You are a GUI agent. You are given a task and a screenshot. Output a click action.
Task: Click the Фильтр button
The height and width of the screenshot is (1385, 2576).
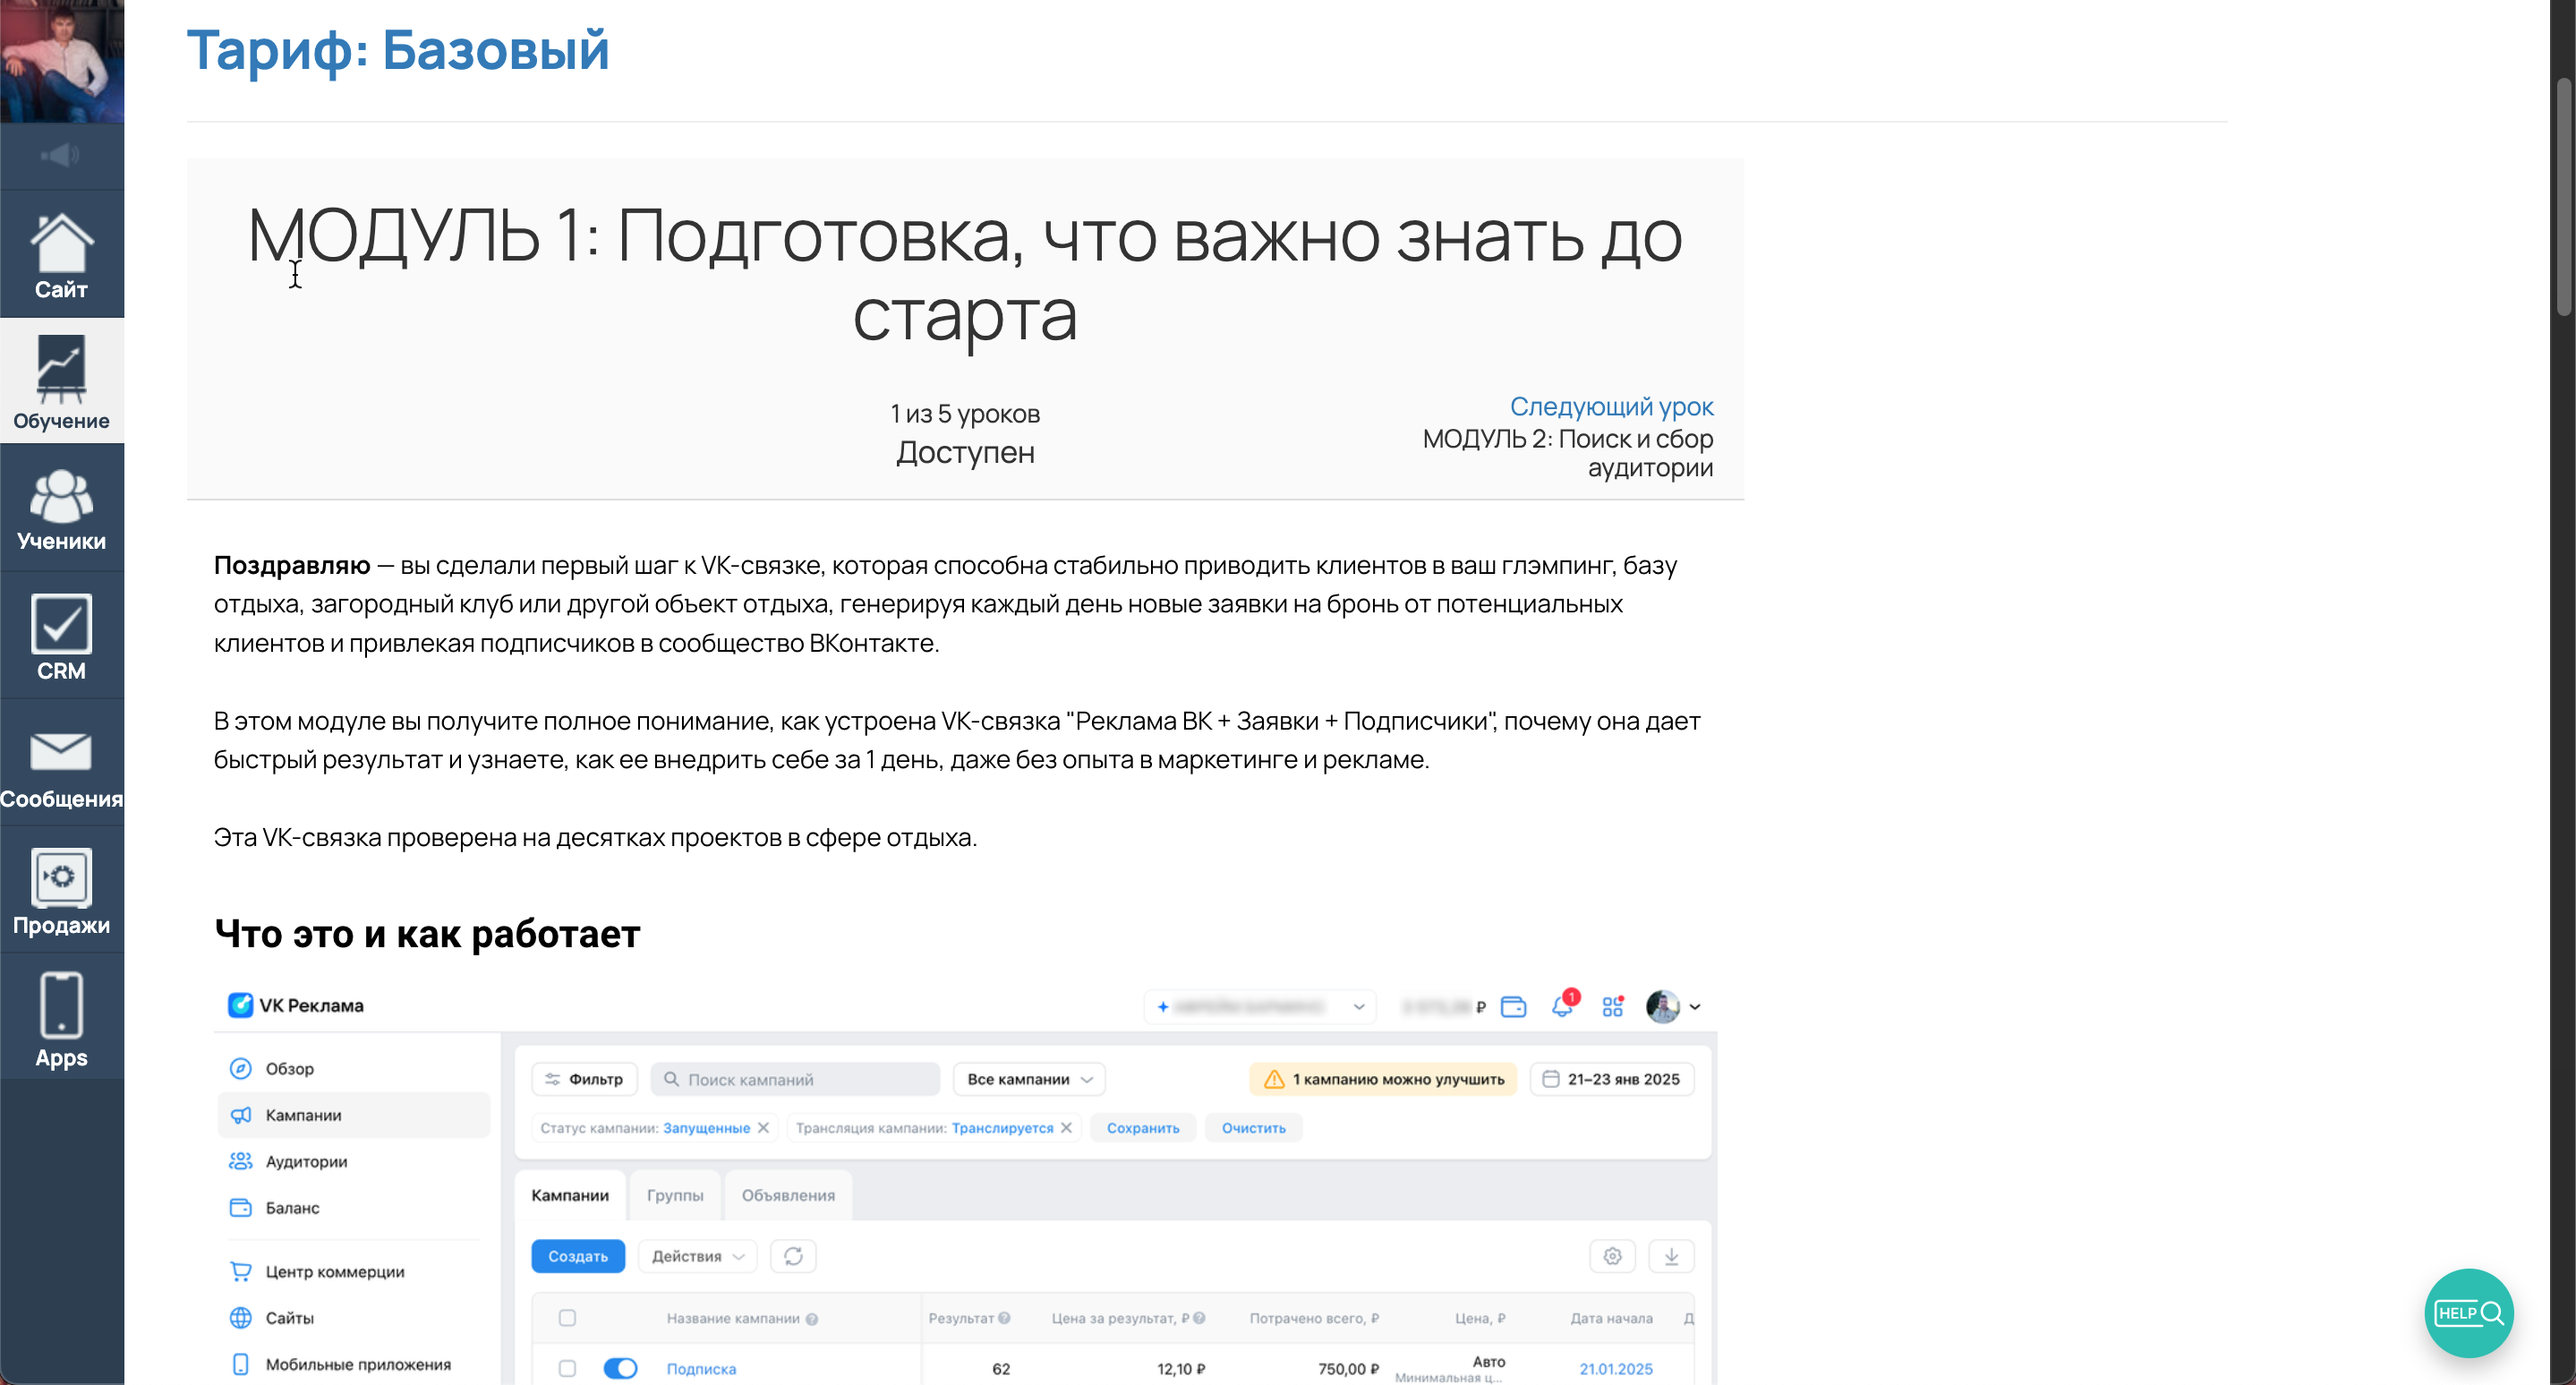[x=584, y=1079]
